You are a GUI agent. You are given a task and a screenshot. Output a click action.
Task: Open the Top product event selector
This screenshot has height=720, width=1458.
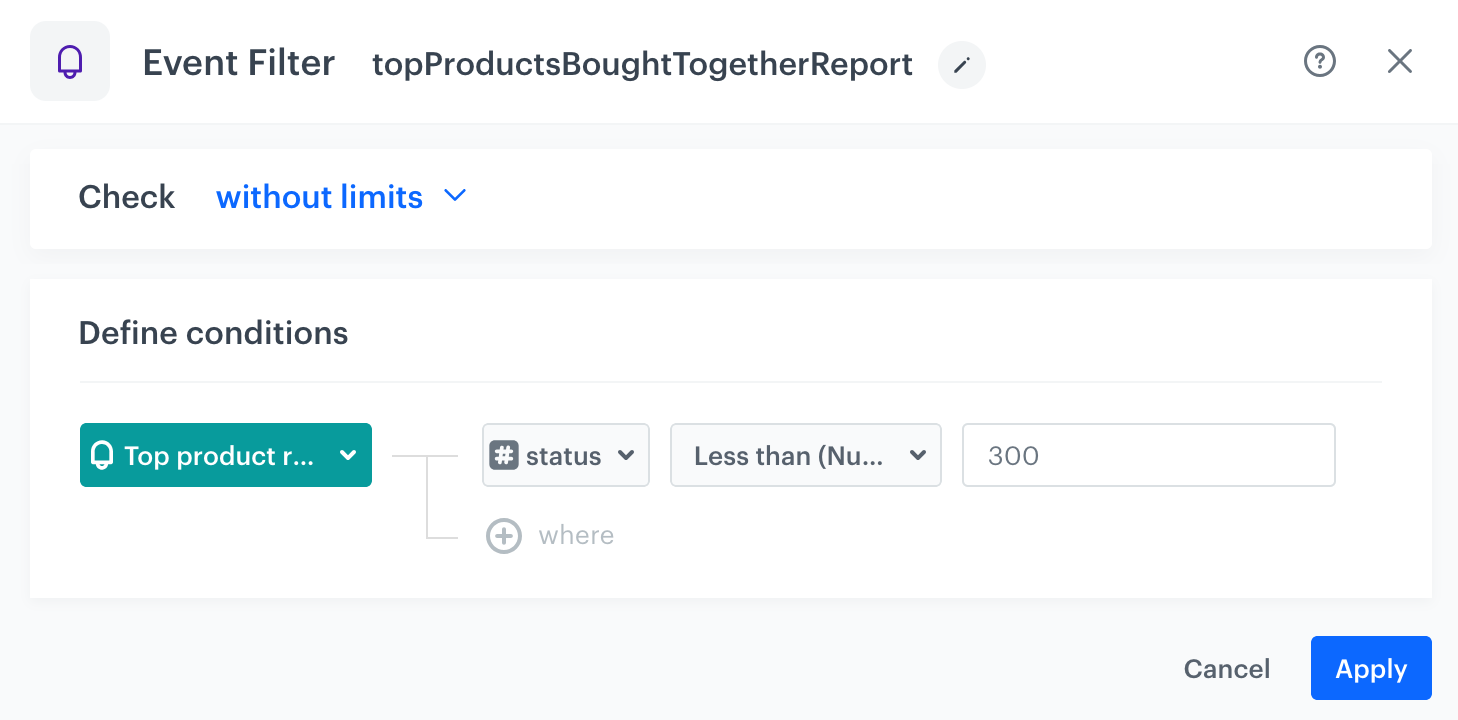(225, 455)
